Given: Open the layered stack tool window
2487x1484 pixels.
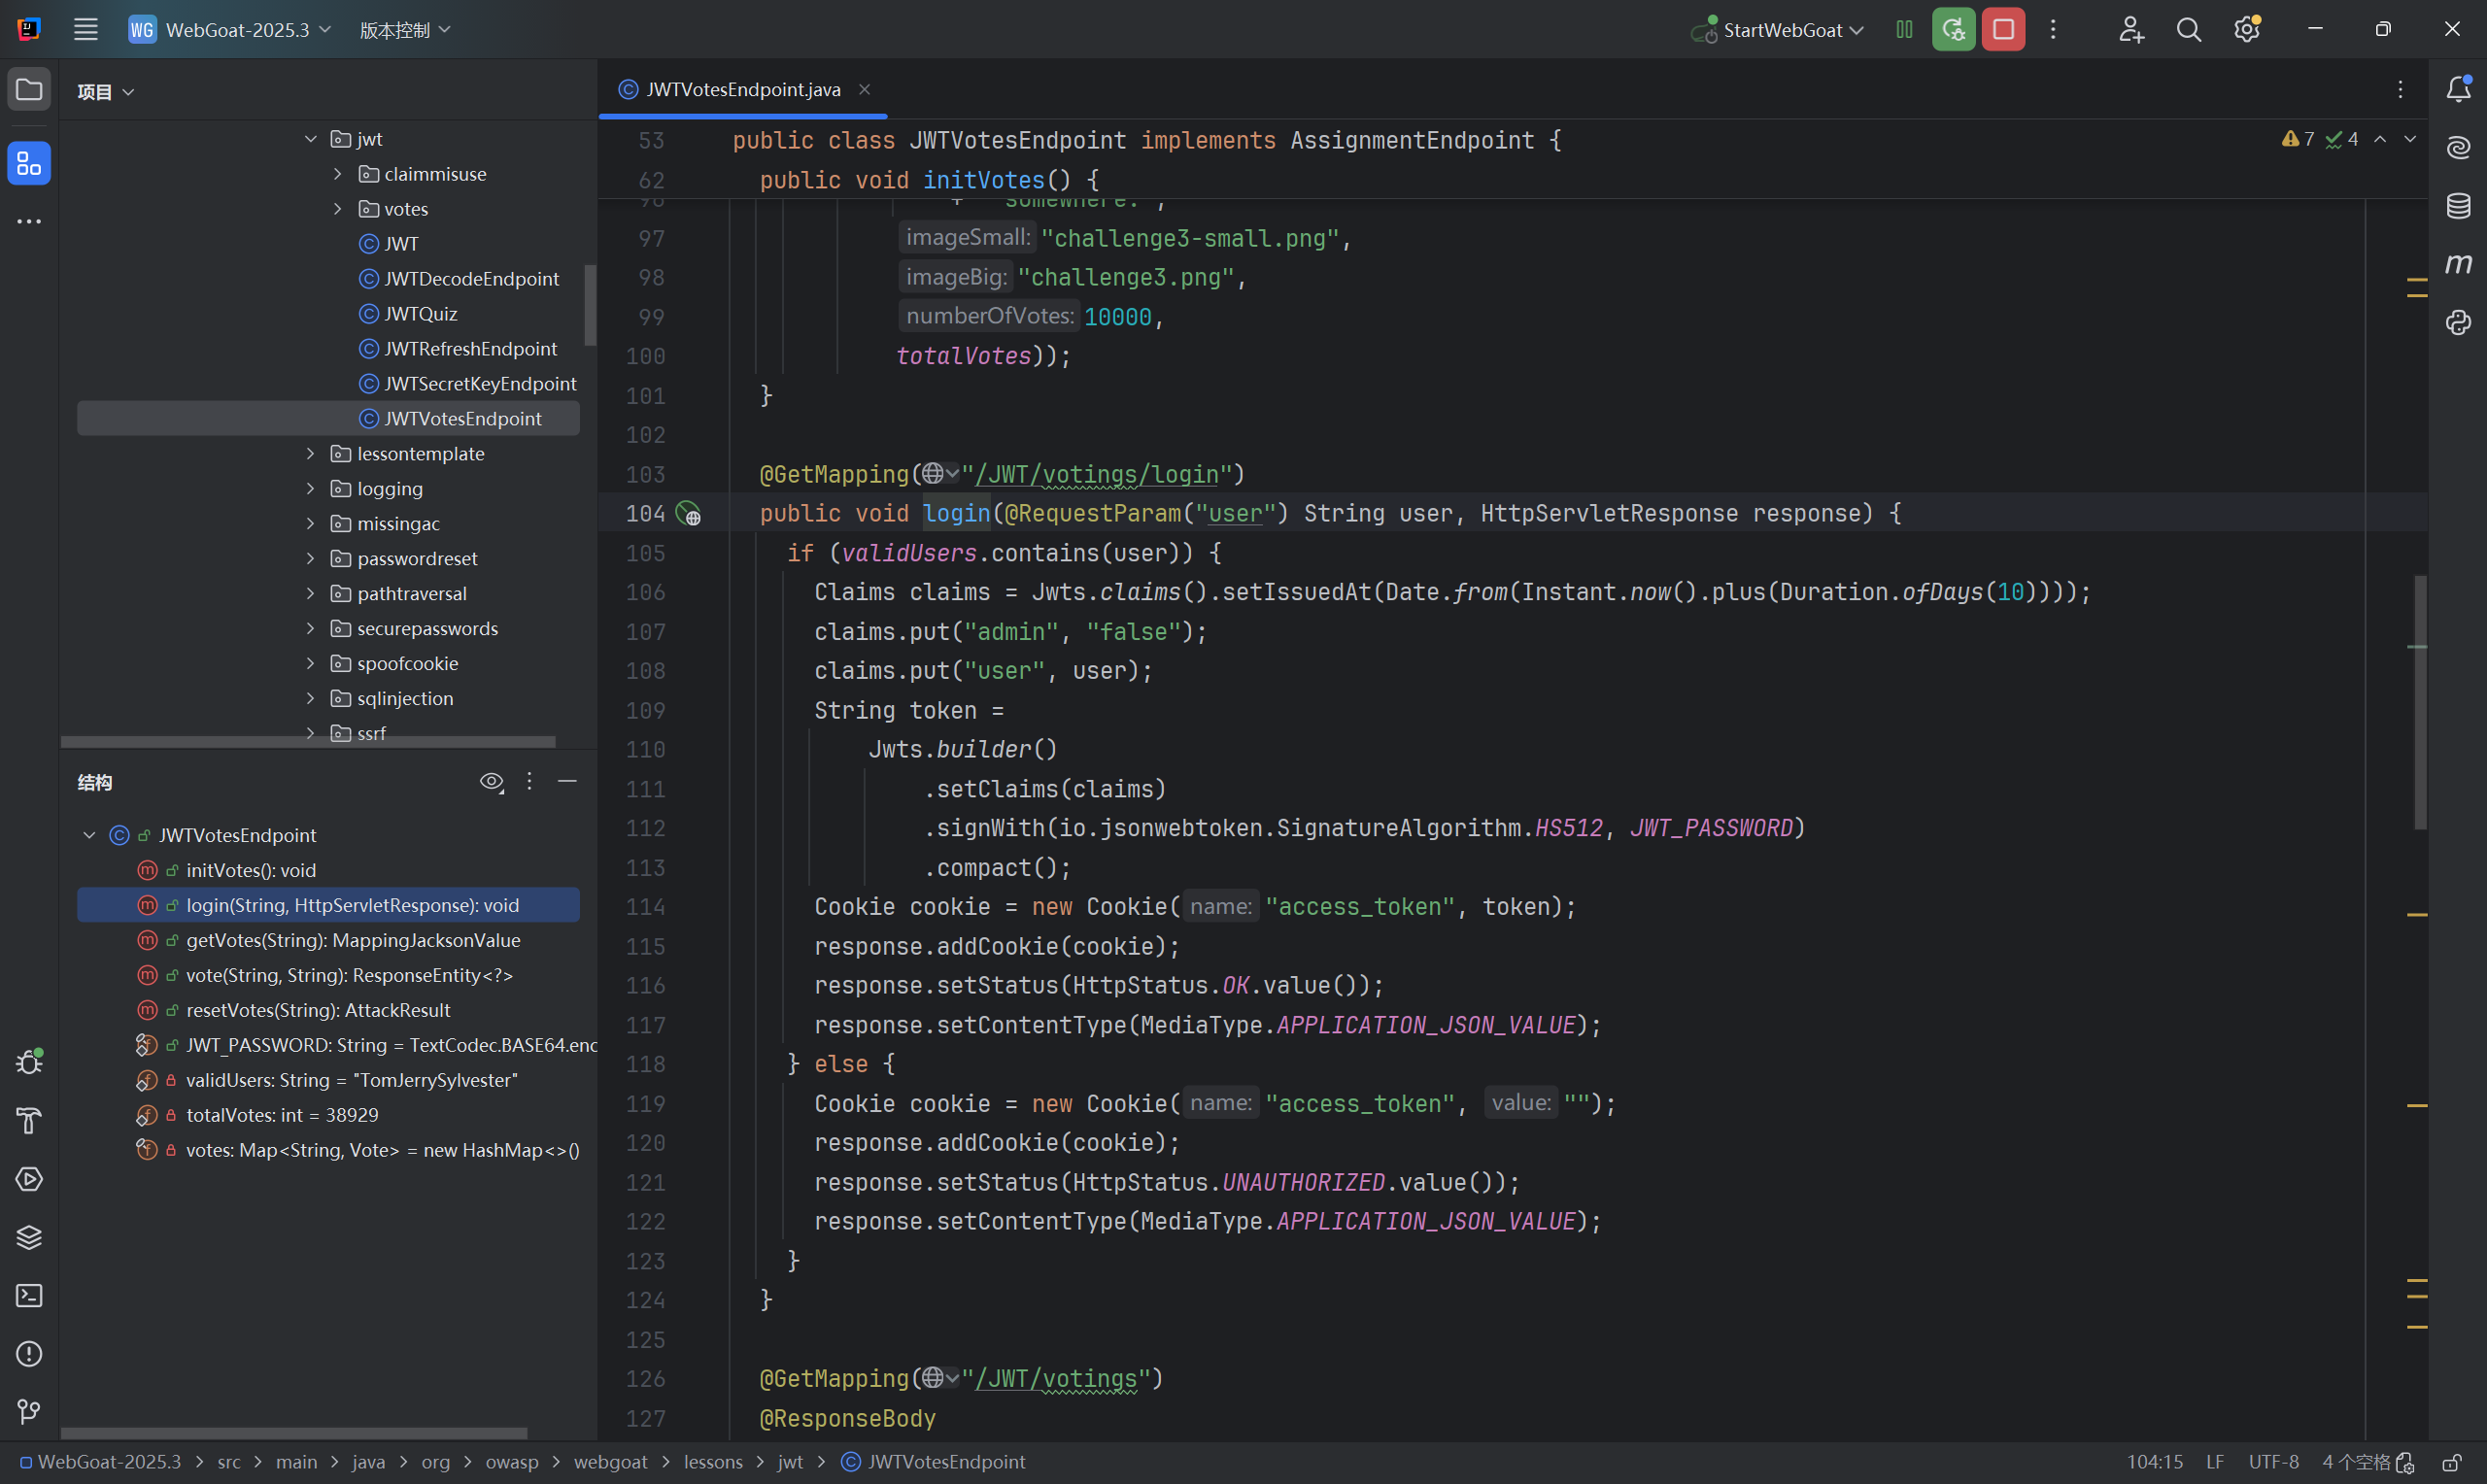Looking at the screenshot, I should click(29, 1237).
